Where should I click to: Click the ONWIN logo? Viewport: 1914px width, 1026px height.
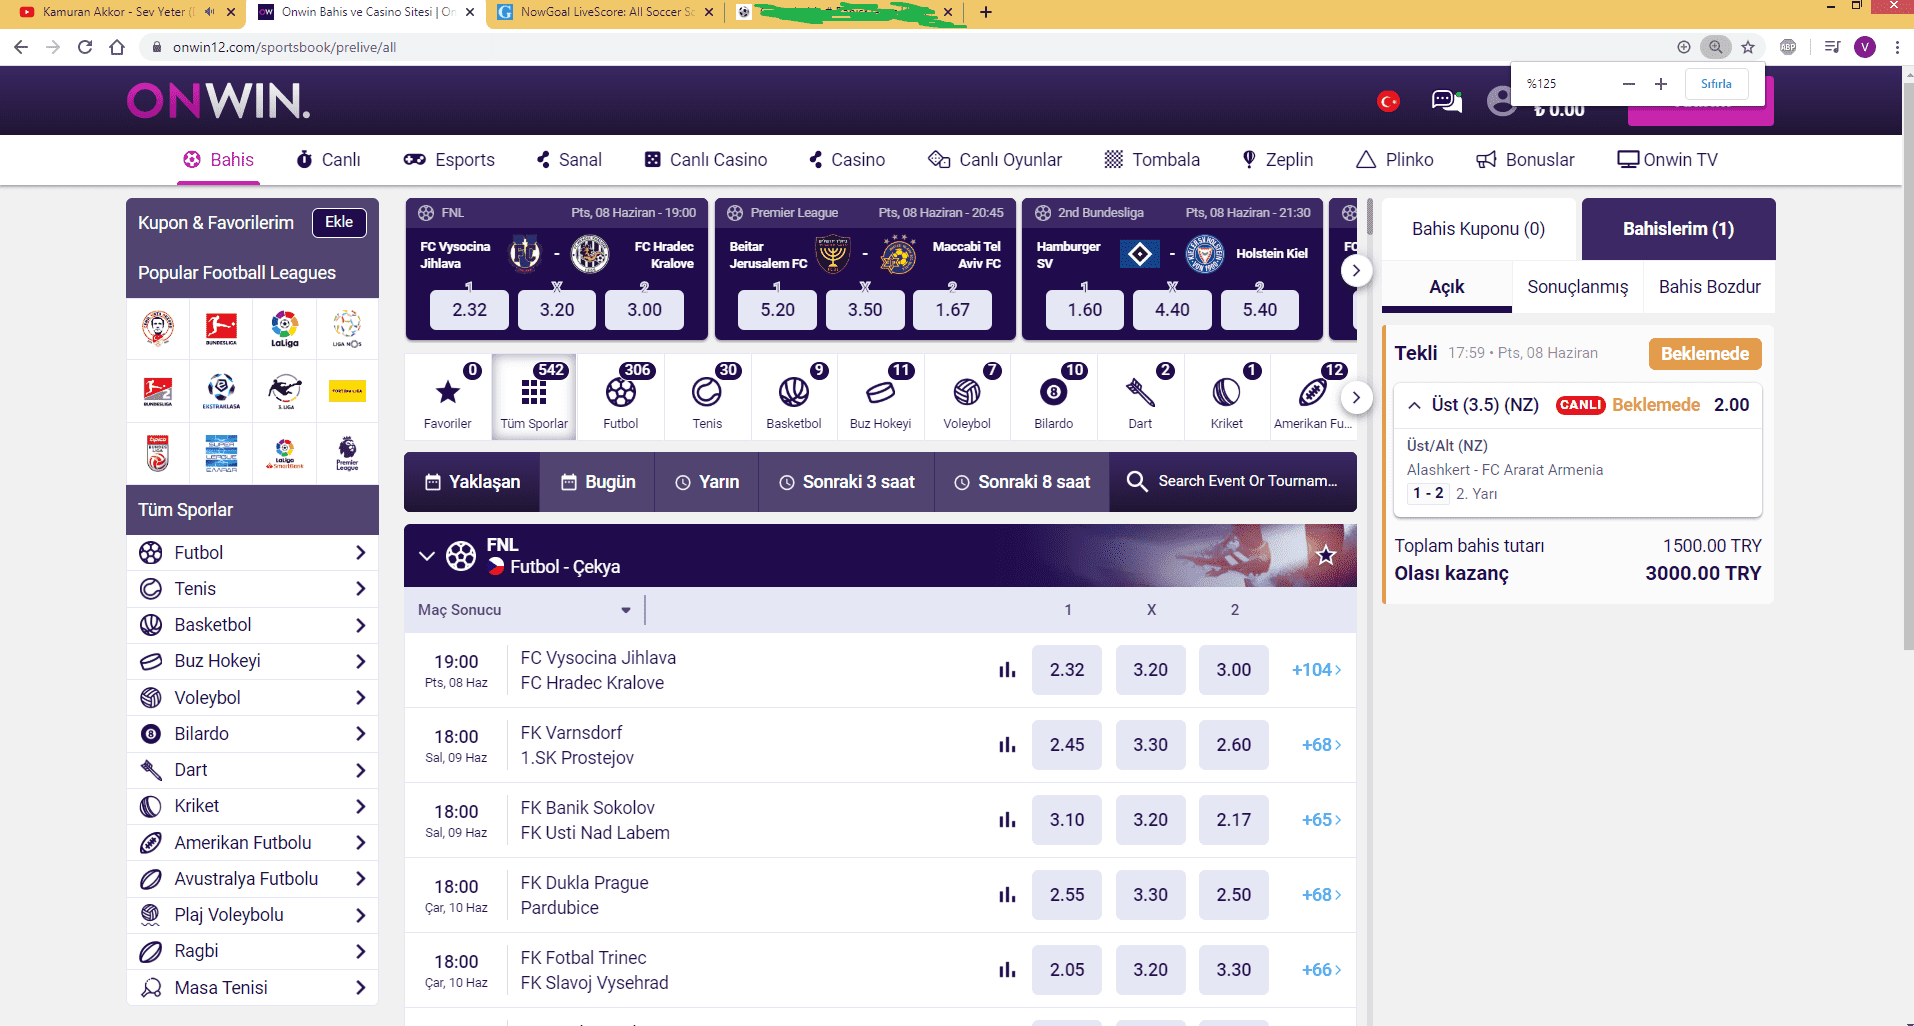219,101
